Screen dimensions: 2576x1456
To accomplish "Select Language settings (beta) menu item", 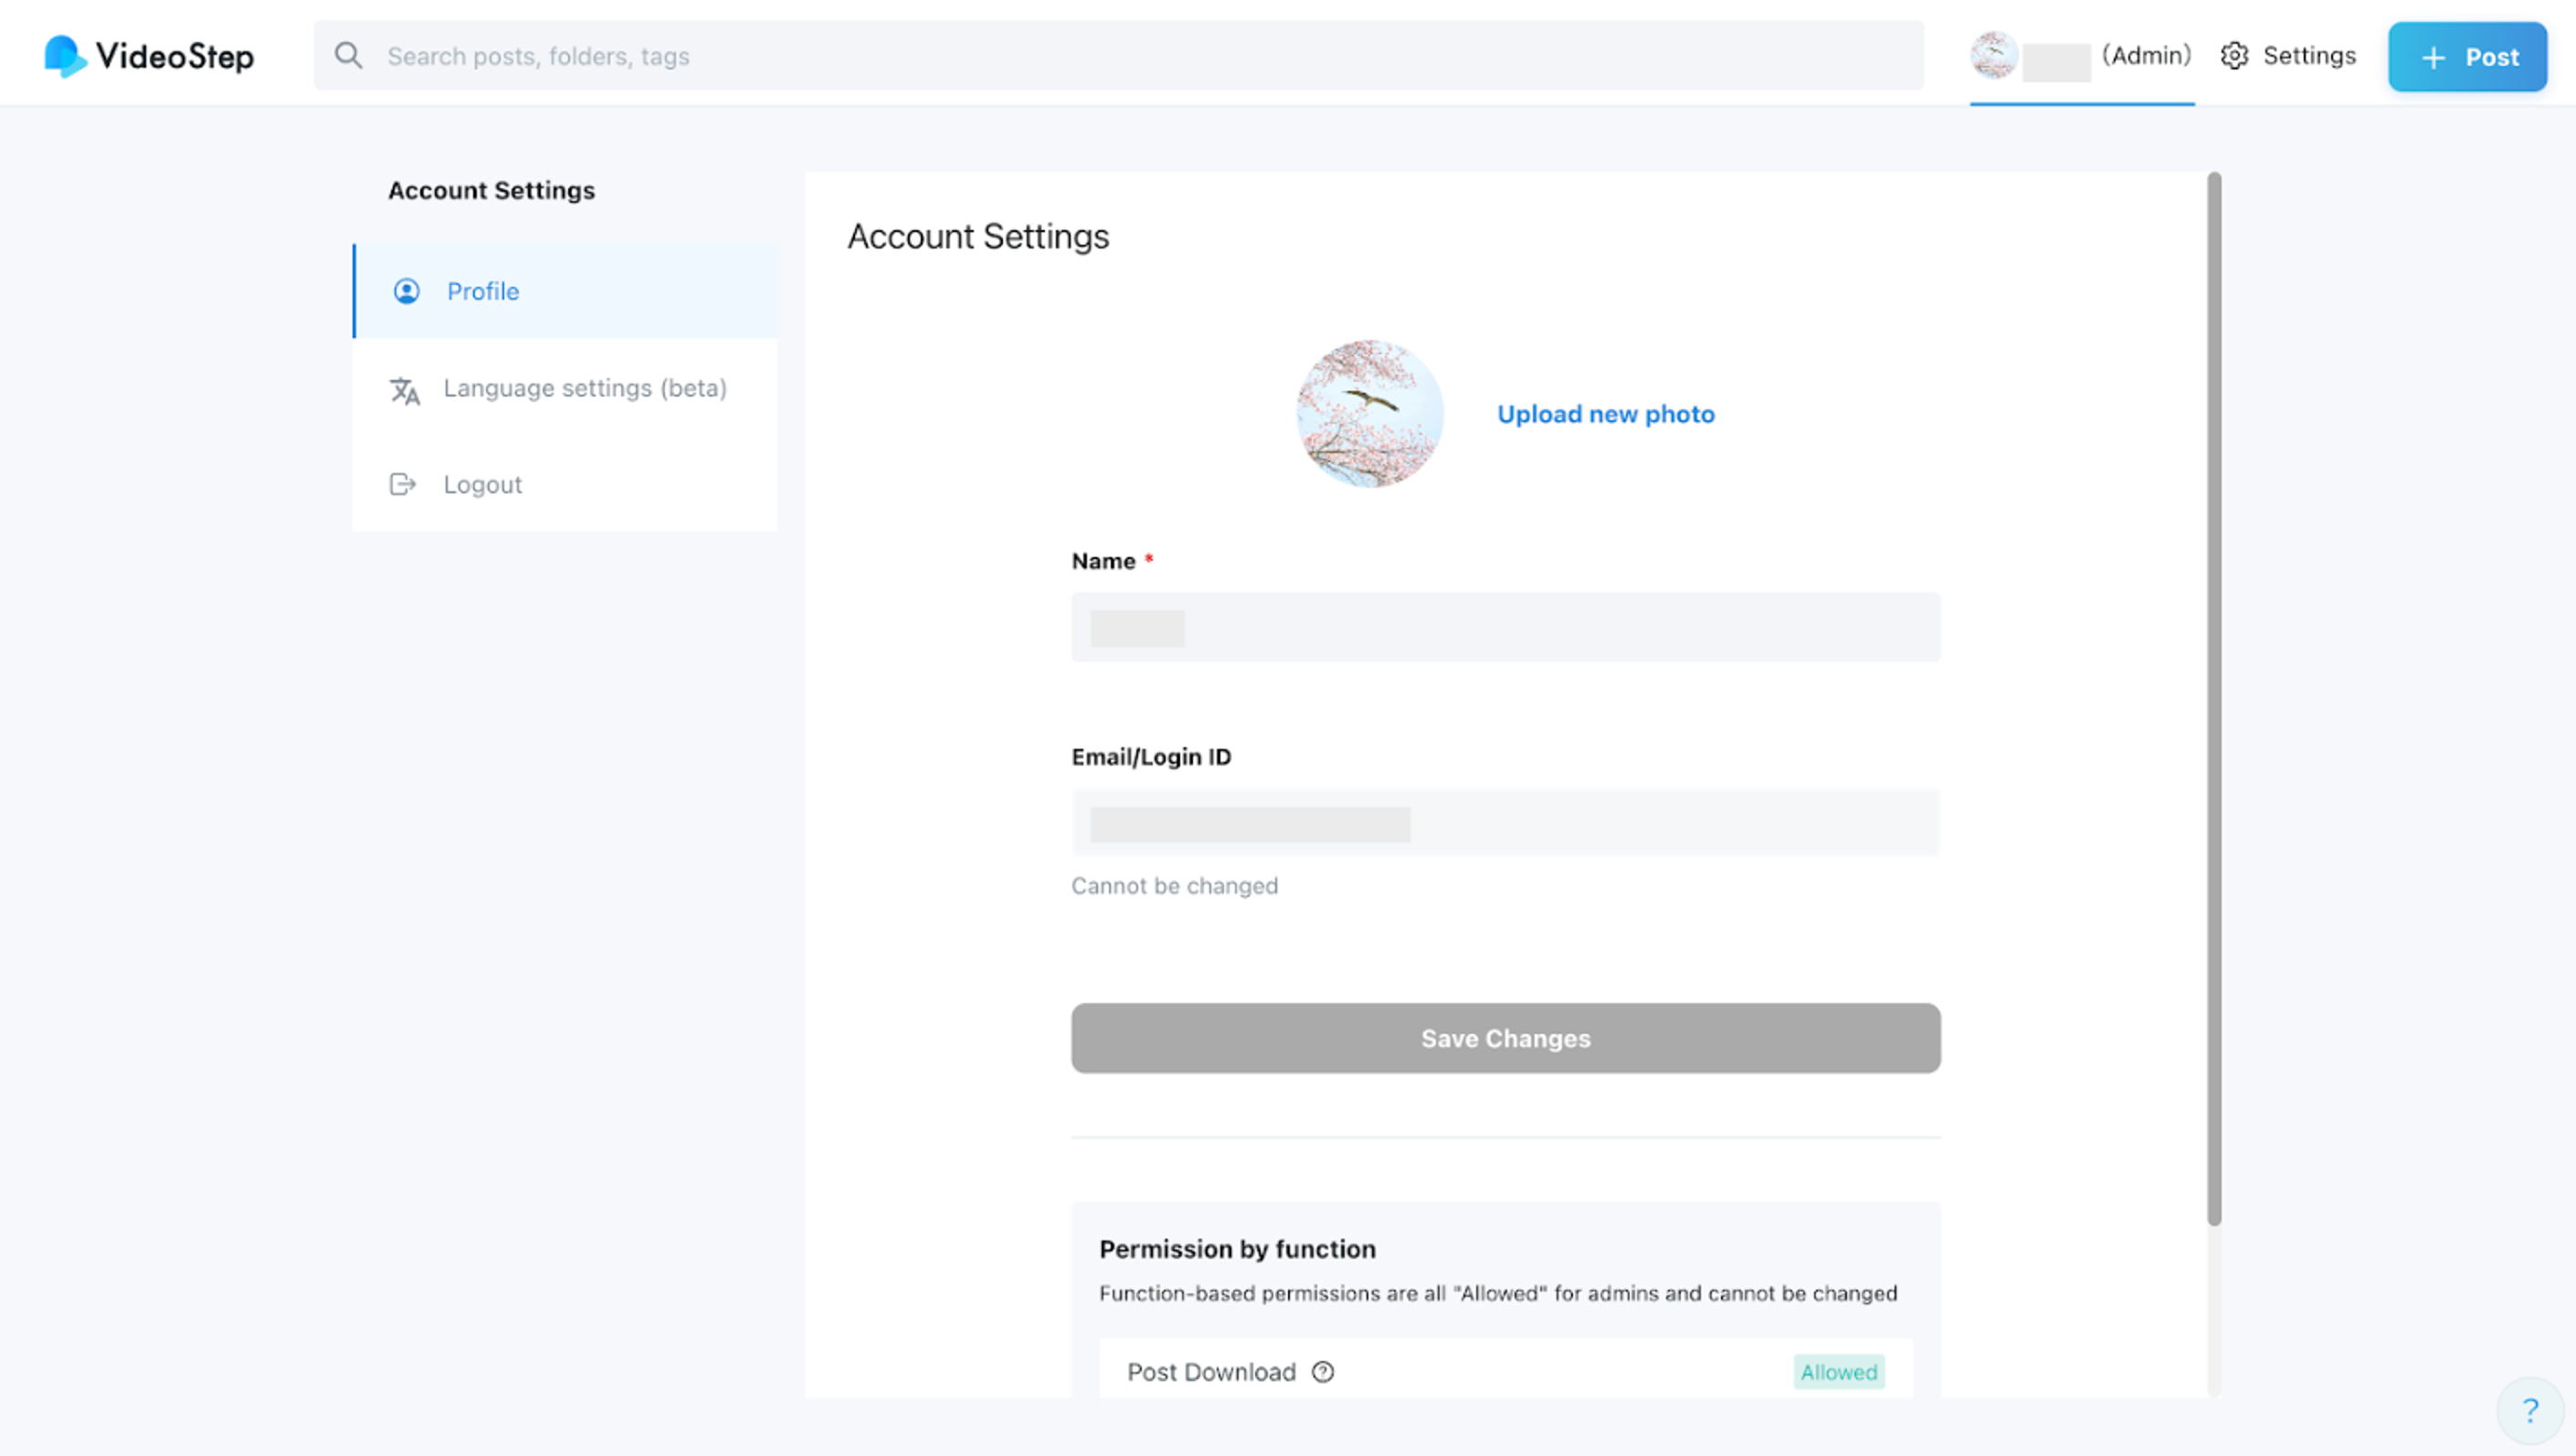I will (585, 388).
